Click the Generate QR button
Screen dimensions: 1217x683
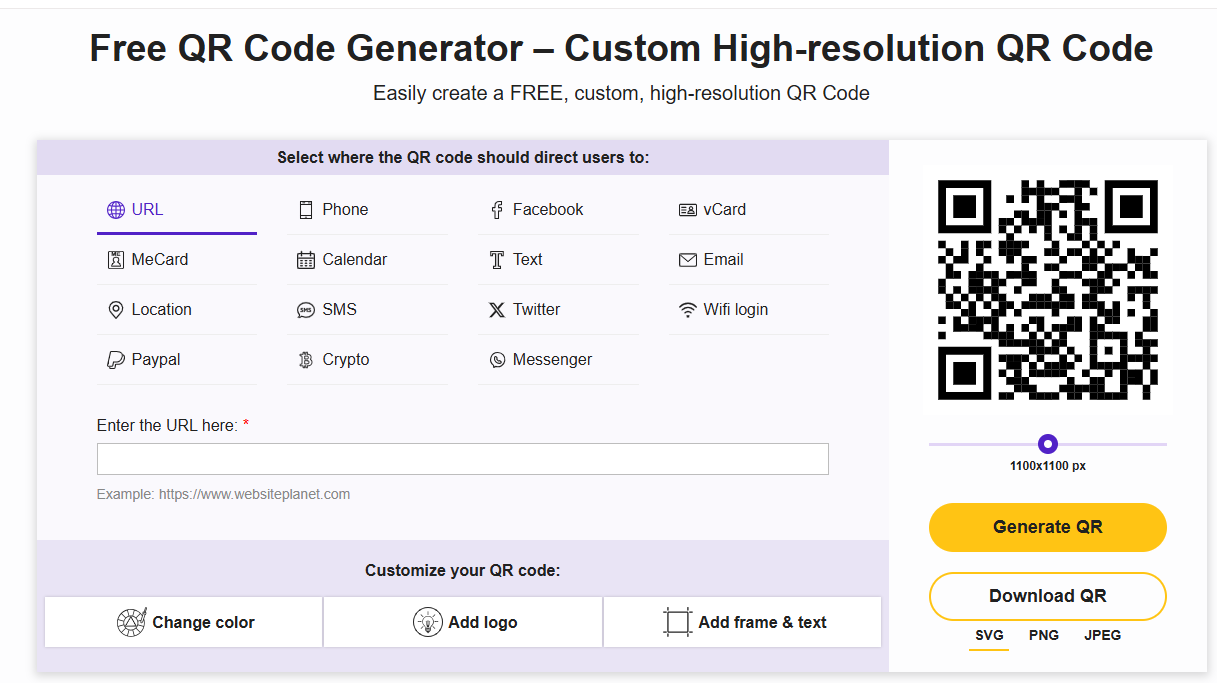pyautogui.click(x=1048, y=527)
